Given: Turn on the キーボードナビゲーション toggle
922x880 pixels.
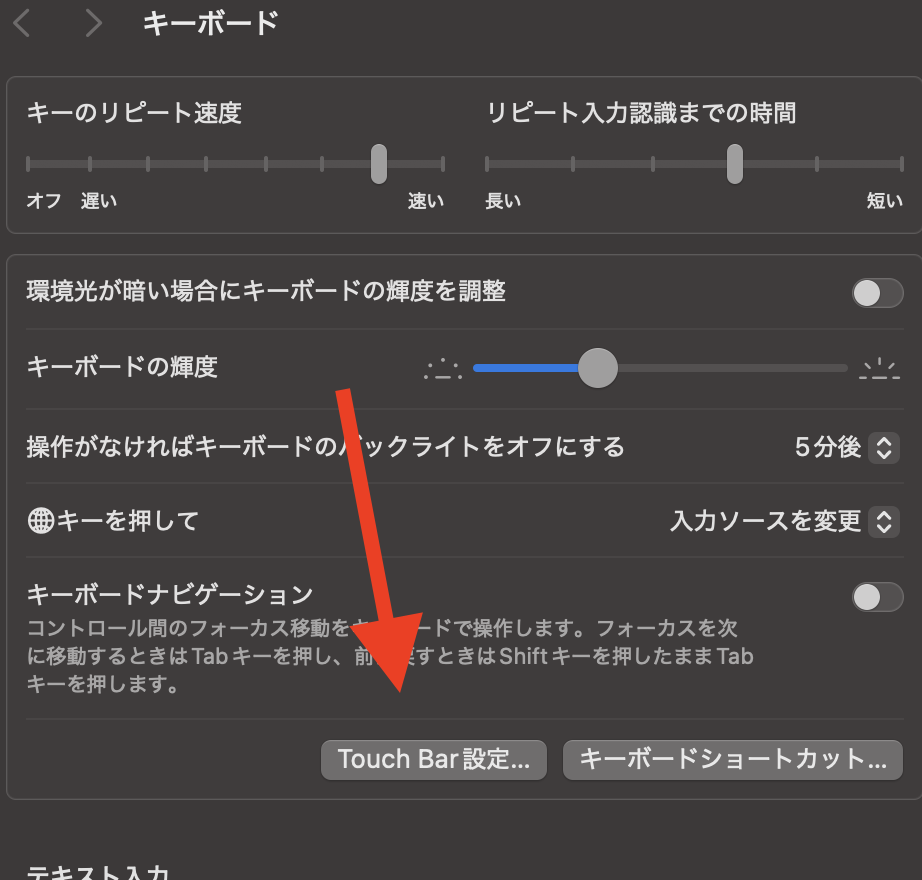Looking at the screenshot, I should pyautogui.click(x=876, y=597).
